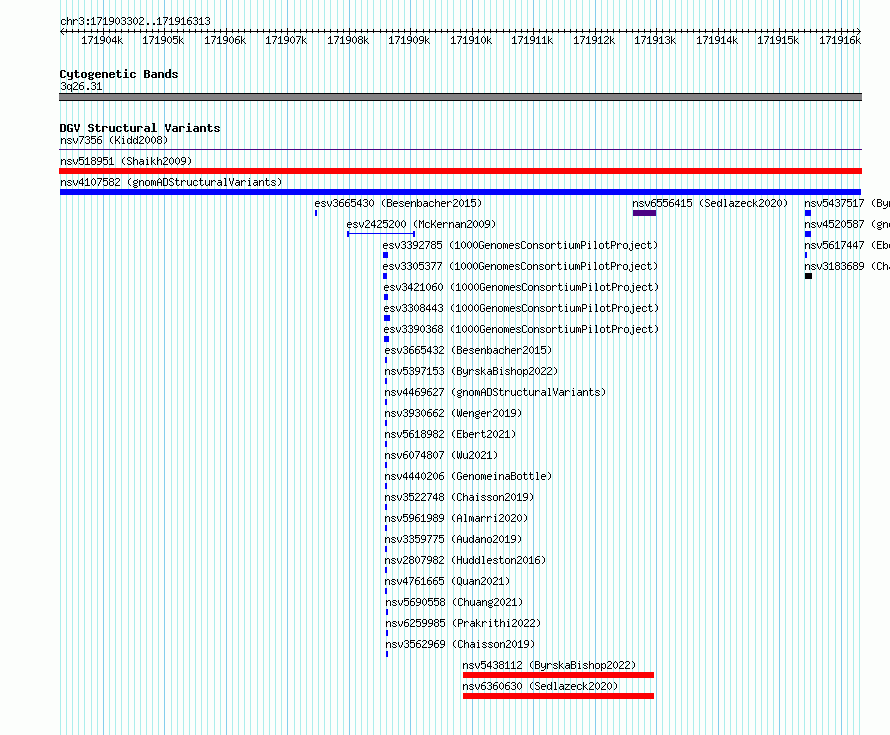Open variant nsv4107582 (gnomADStructuralVariants)

(171, 182)
